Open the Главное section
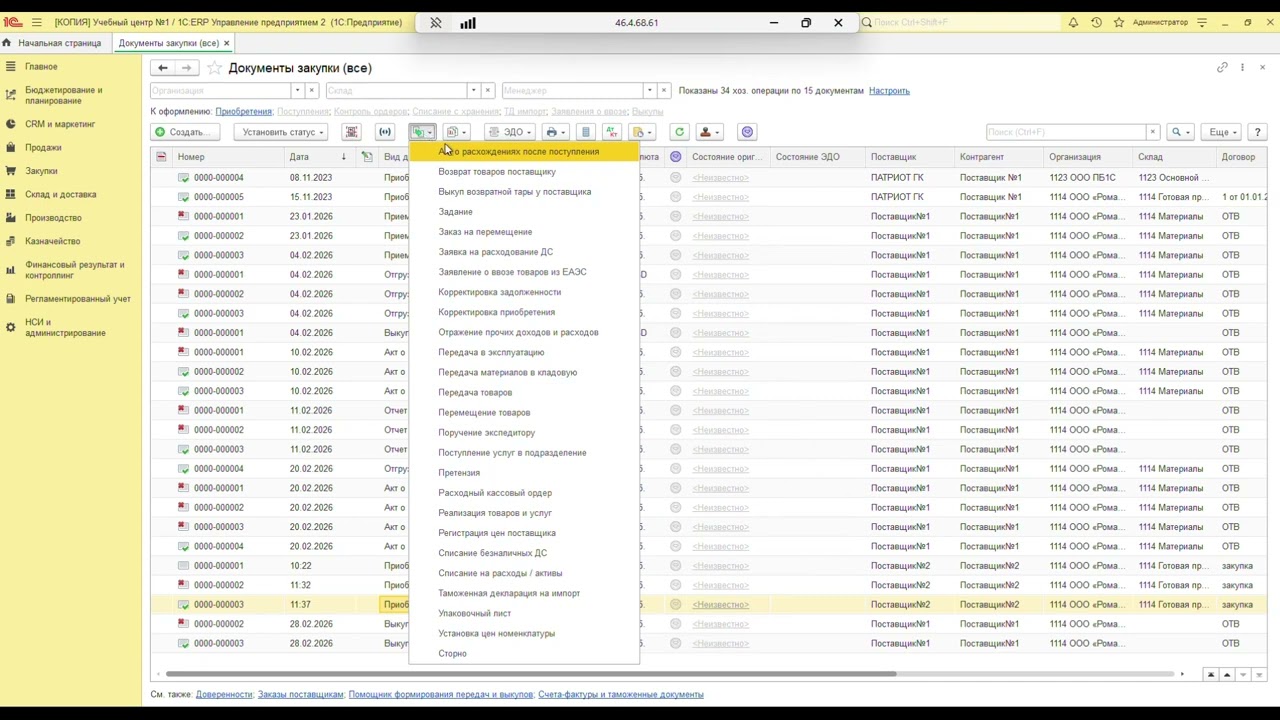The image size is (1280, 720). pyautogui.click(x=41, y=66)
